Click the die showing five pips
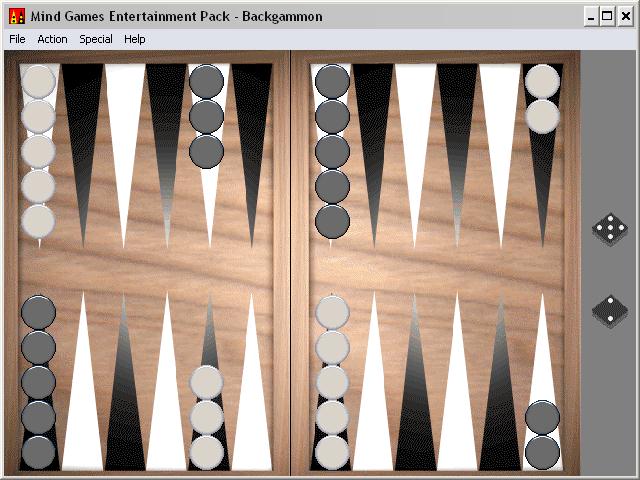This screenshot has width=640, height=480. [610, 229]
